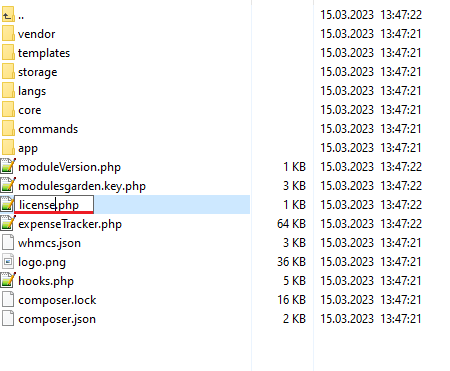Image resolution: width=450 pixels, height=371 pixels.
Task: Click the expenseTracker.php file icon
Action: coord(8,223)
